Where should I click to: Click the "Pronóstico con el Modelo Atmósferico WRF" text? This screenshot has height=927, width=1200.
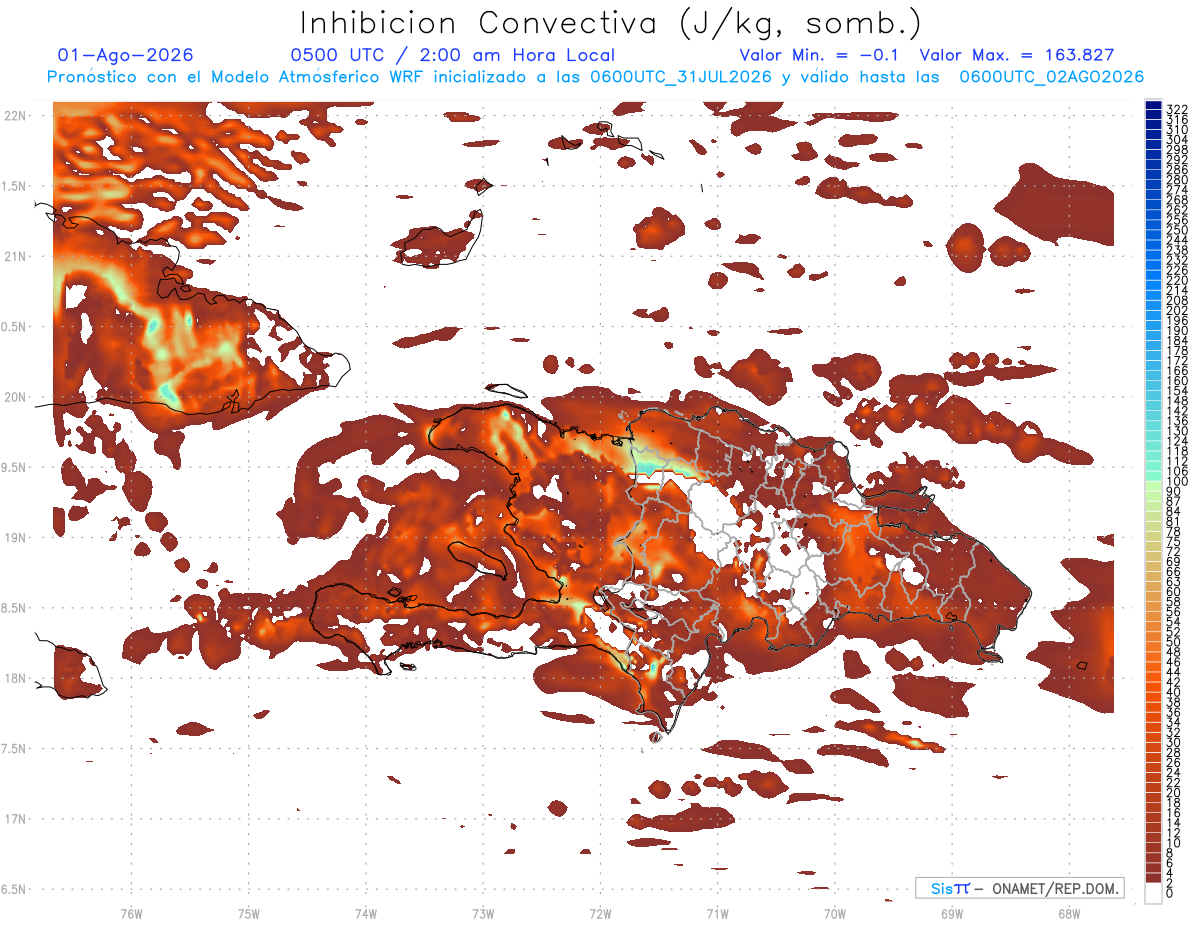[x=237, y=77]
